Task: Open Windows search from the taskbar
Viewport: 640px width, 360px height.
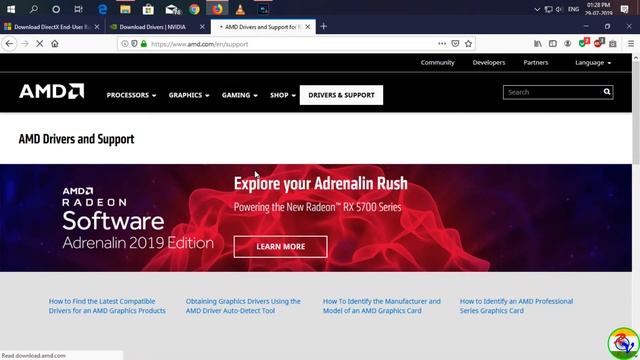Action: (34, 9)
